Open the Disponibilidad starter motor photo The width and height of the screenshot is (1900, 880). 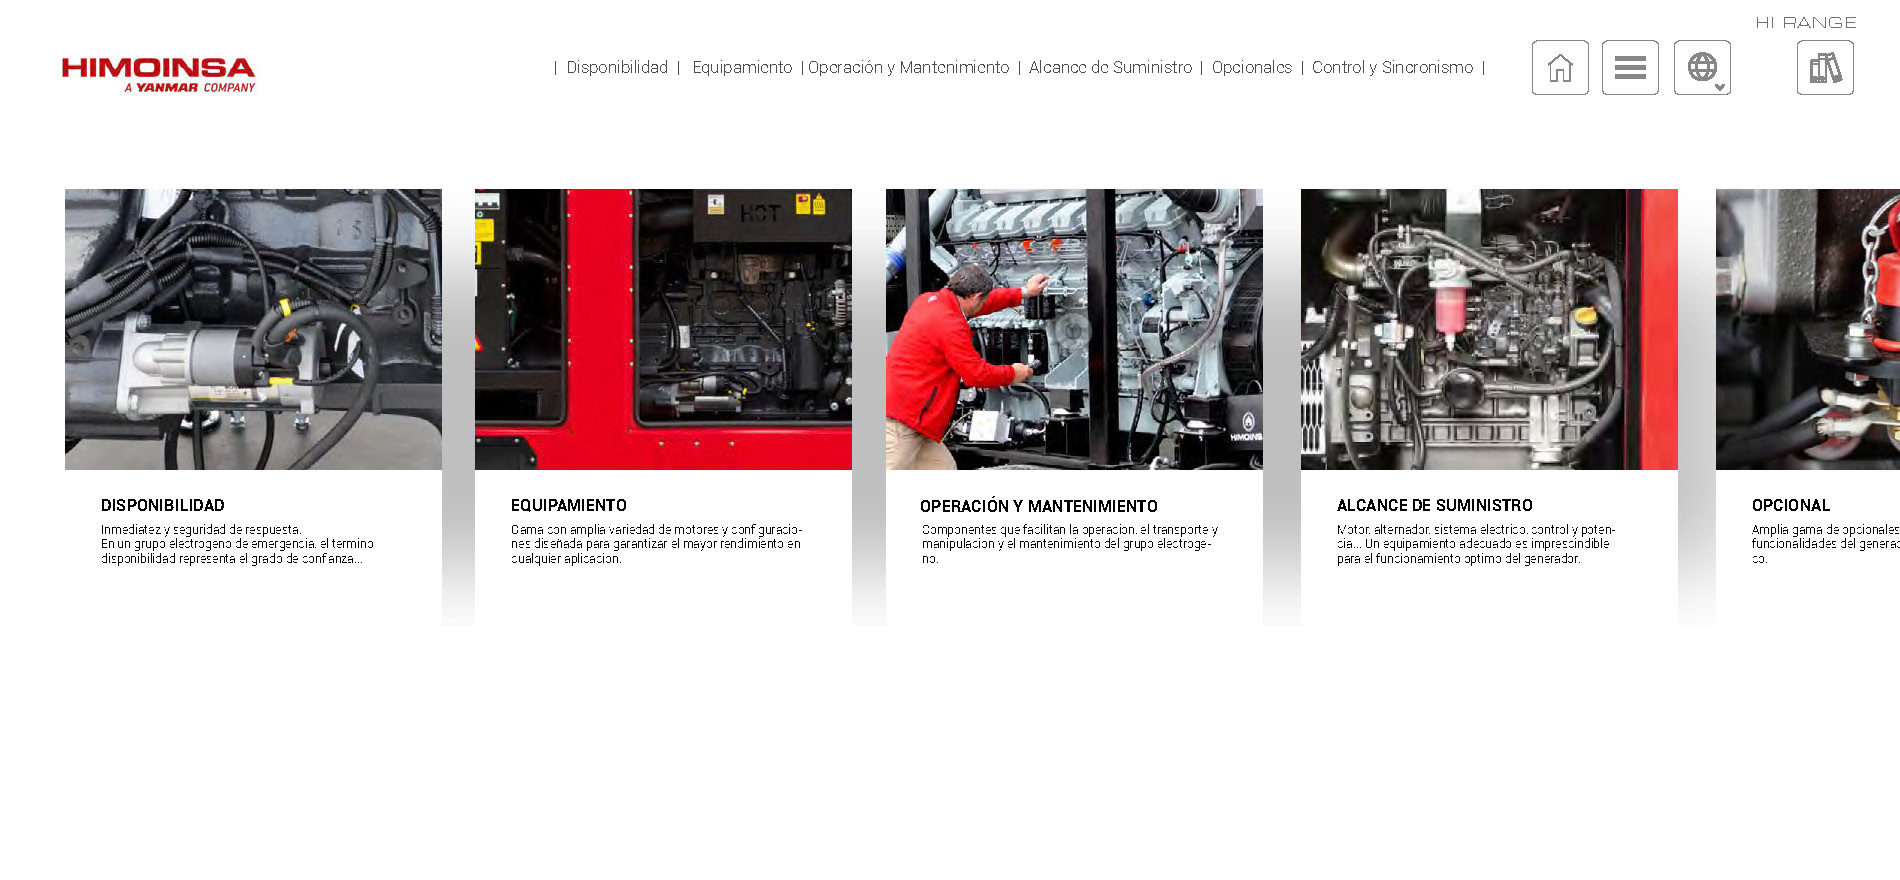click(x=253, y=329)
